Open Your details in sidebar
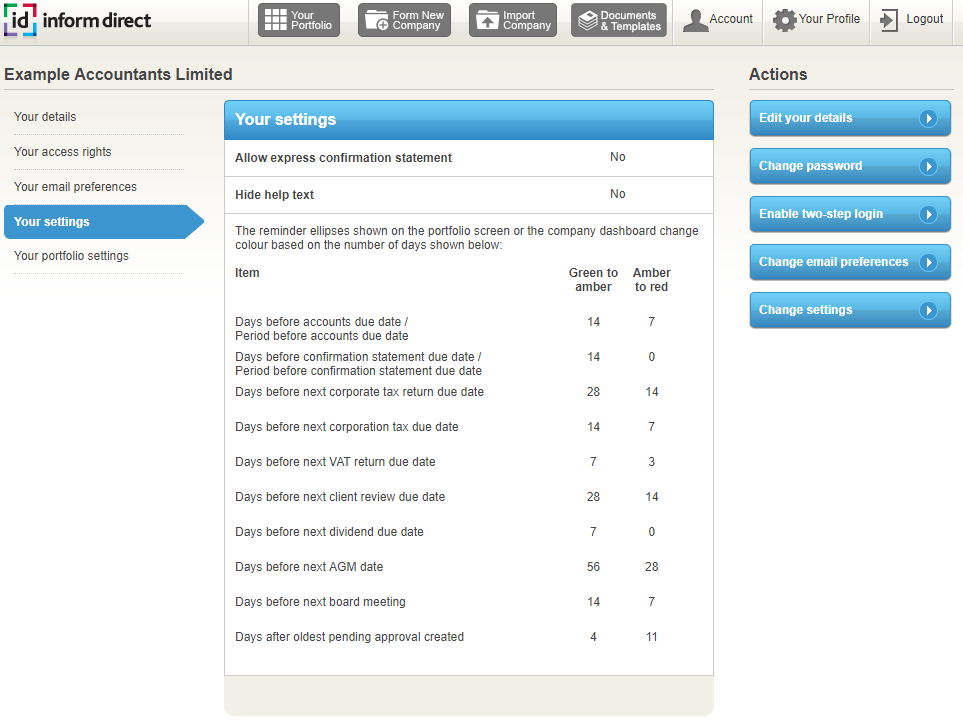The width and height of the screenshot is (963, 725). click(x=45, y=117)
